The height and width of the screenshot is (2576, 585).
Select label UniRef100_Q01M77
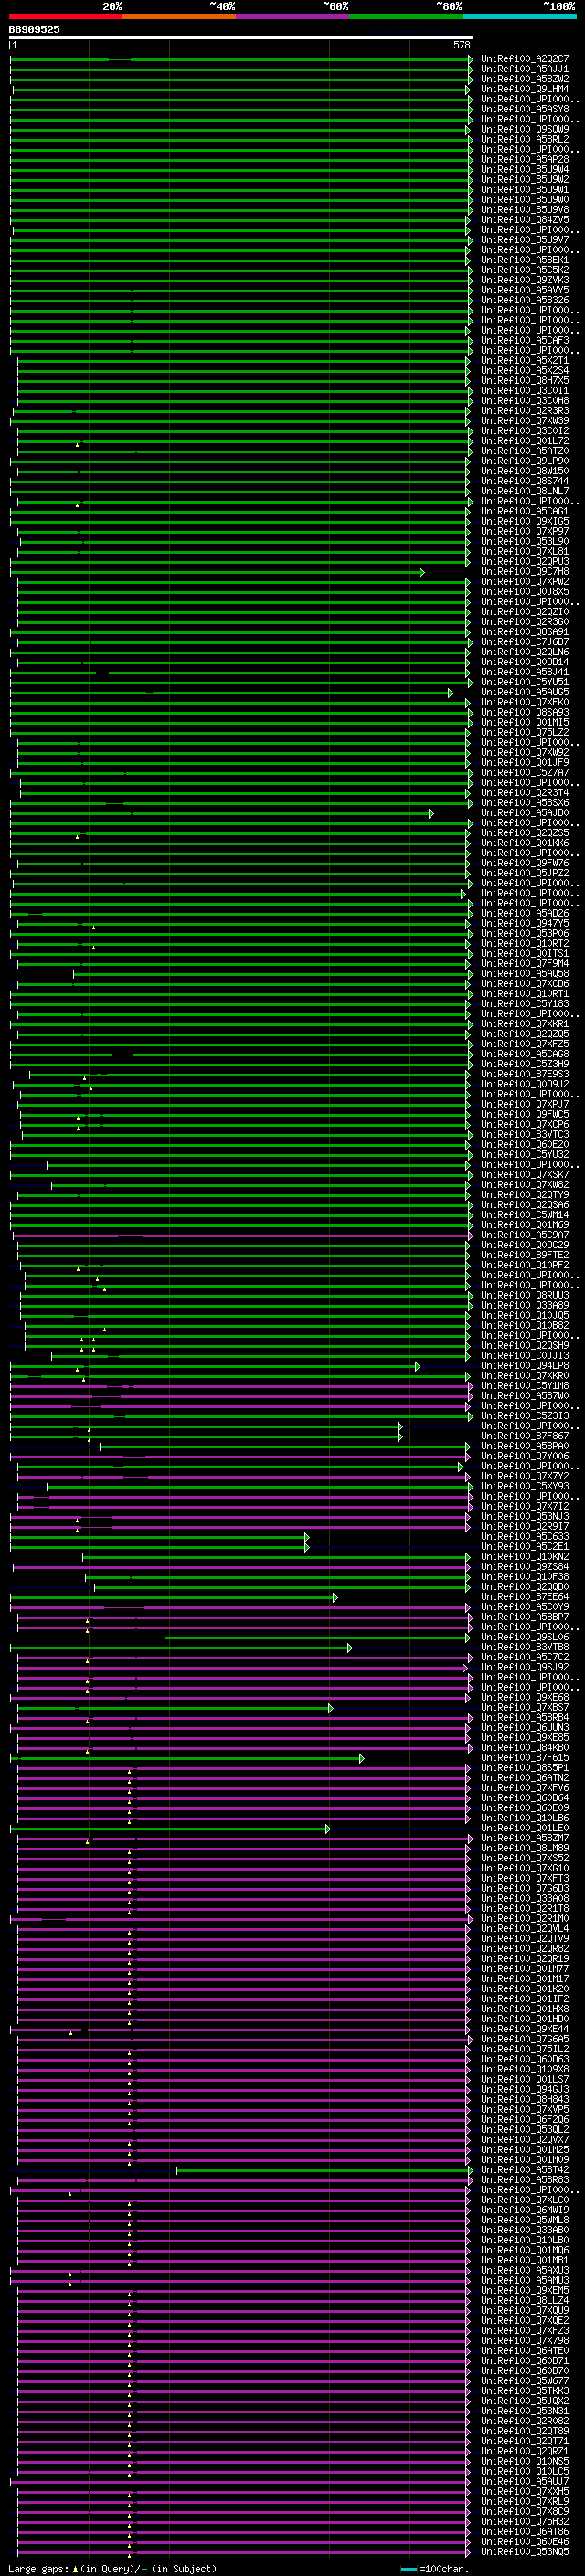[525, 1969]
